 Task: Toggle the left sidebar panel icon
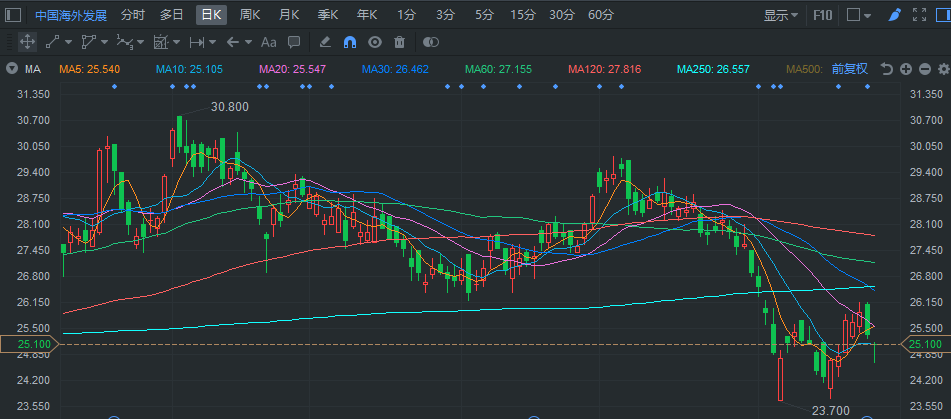click(13, 15)
